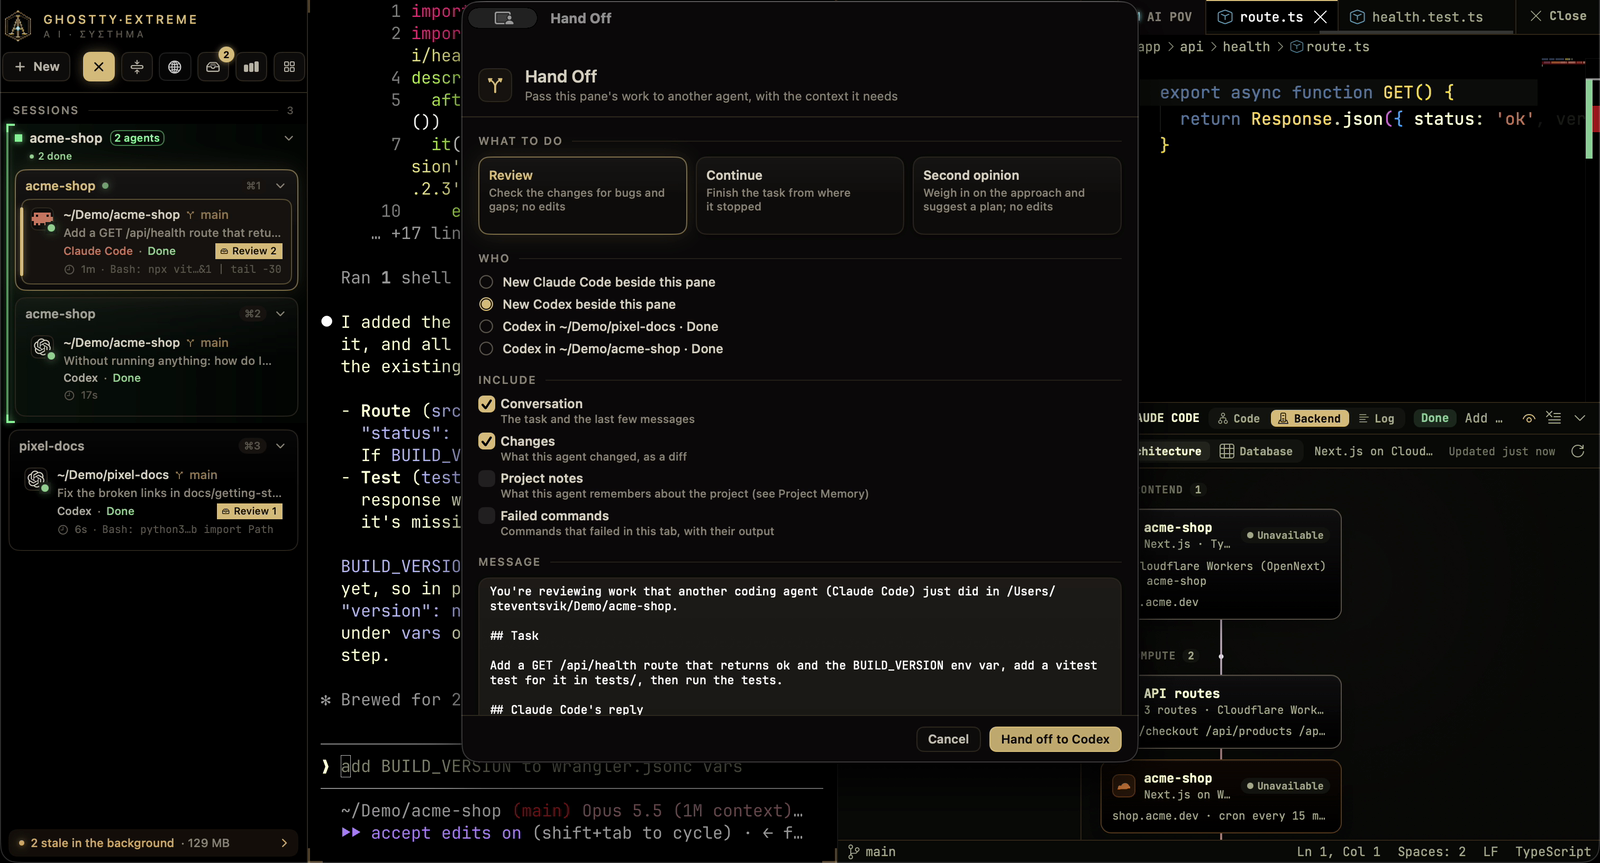Image resolution: width=1600 pixels, height=863 pixels.
Task: Open the Log tab in Claude Code panel
Action: pyautogui.click(x=1377, y=419)
